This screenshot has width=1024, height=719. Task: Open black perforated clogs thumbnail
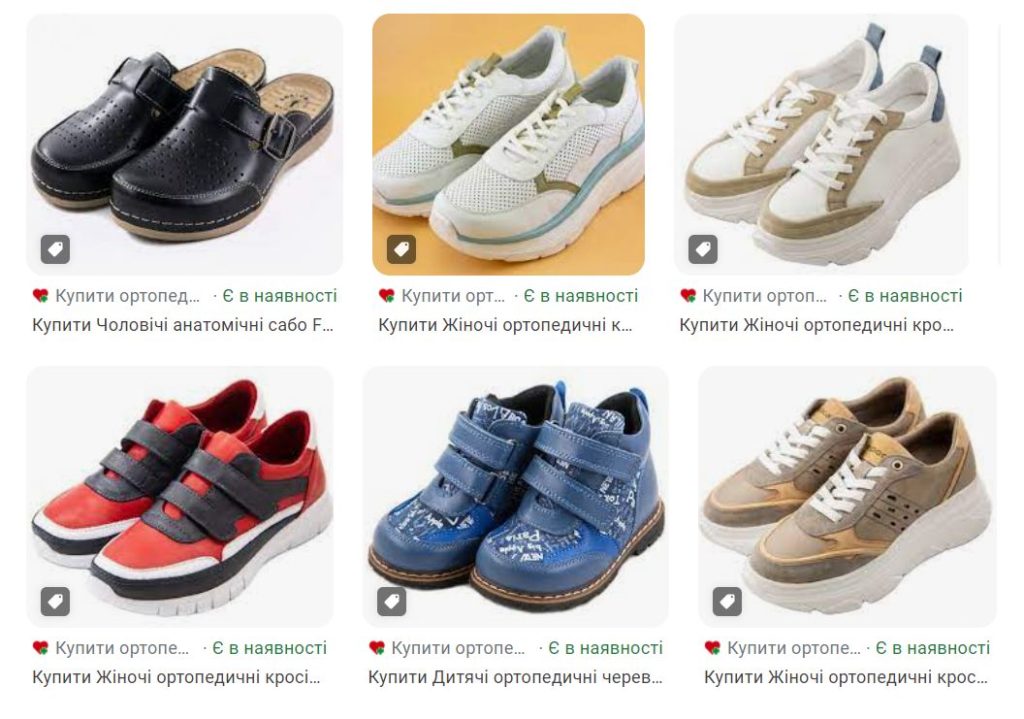coord(184,144)
